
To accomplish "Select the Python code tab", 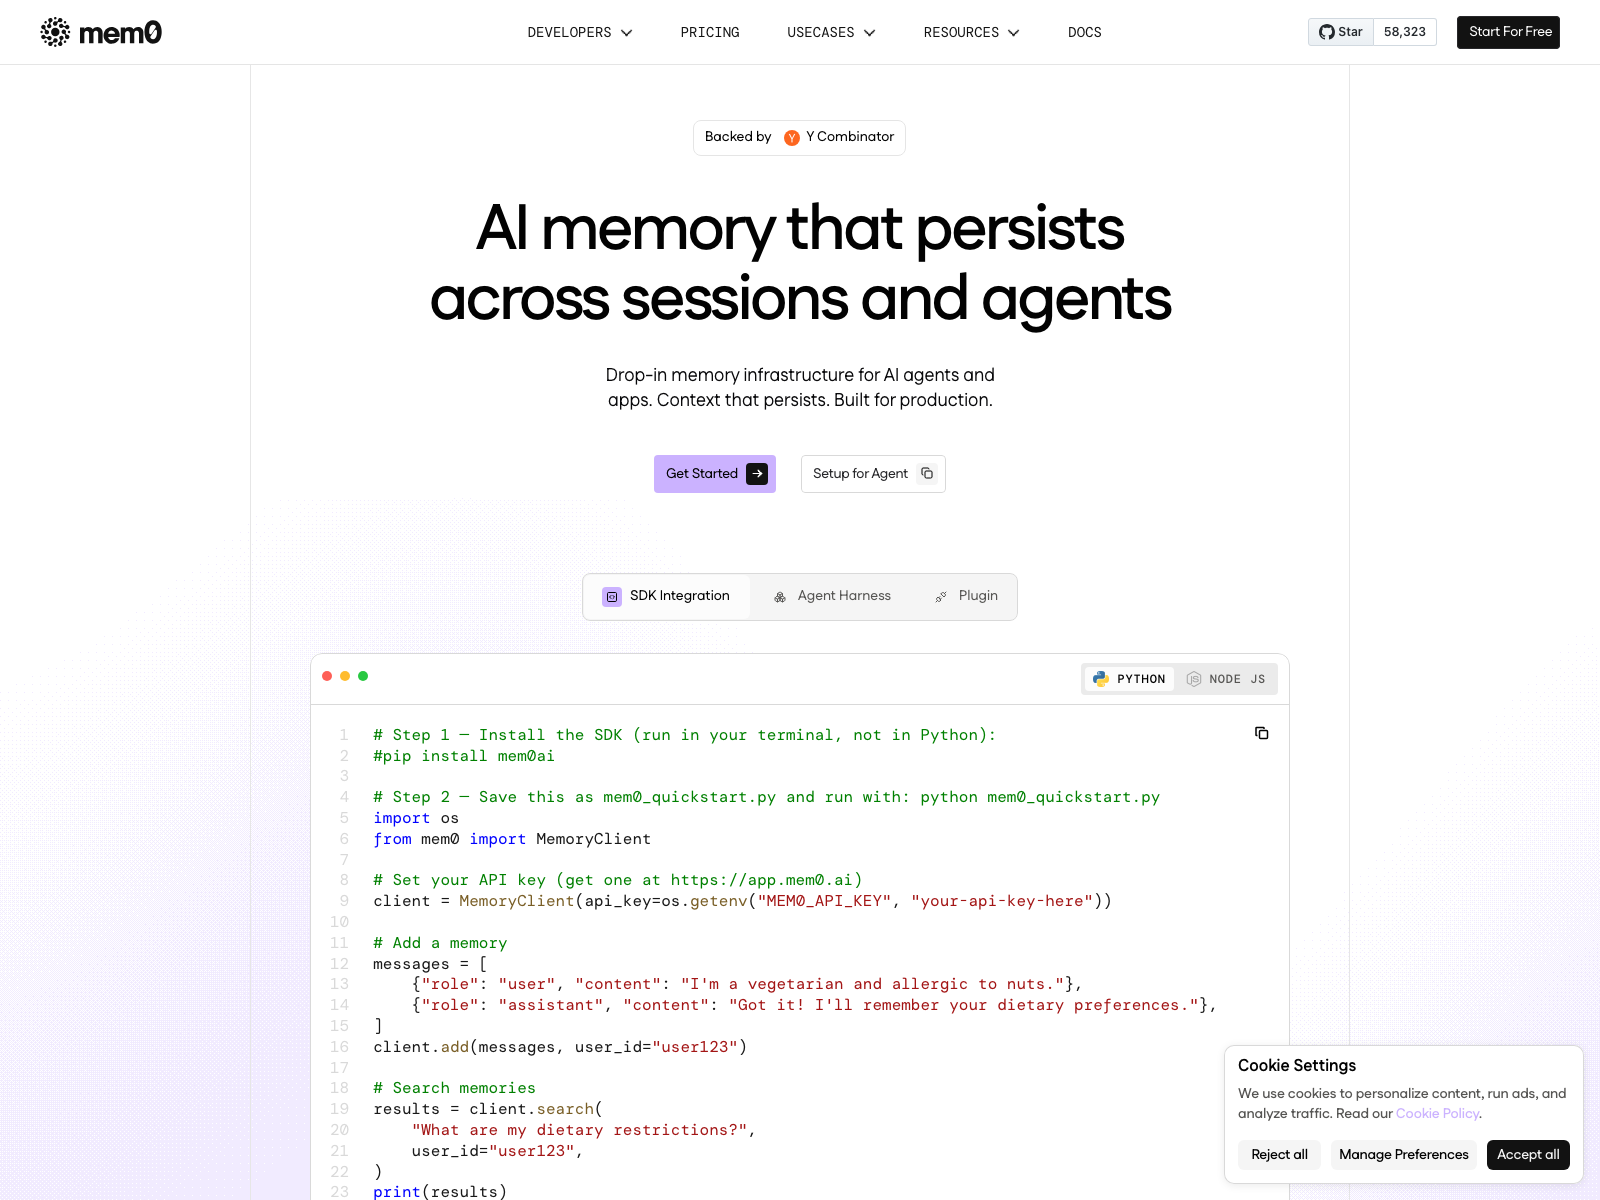I will [1130, 679].
